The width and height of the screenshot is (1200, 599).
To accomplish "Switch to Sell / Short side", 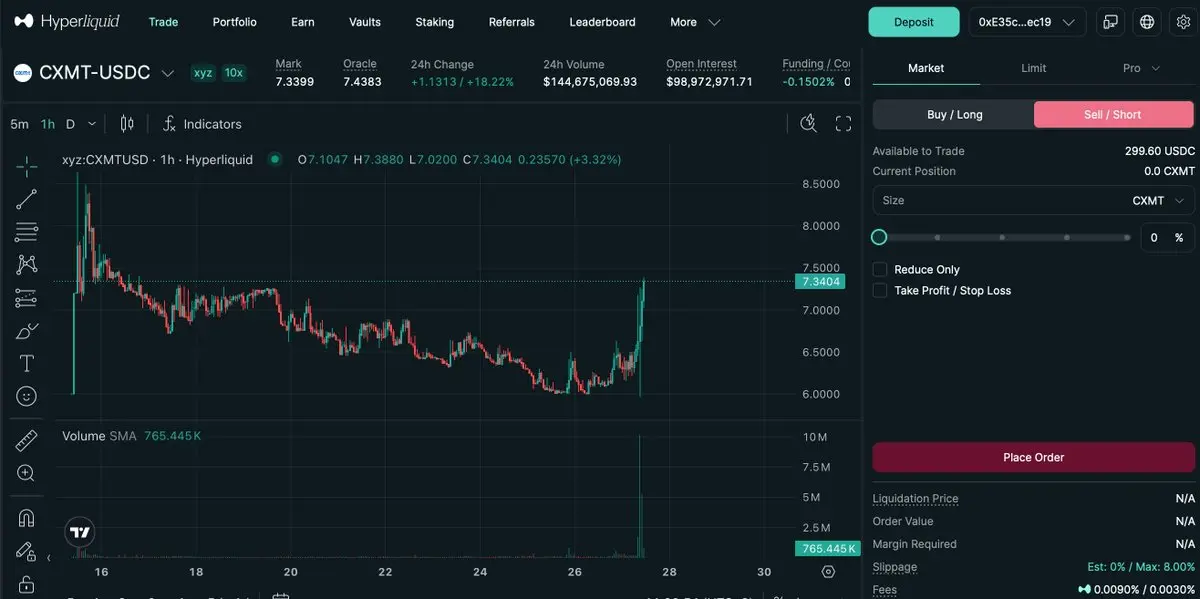I will [x=1113, y=114].
